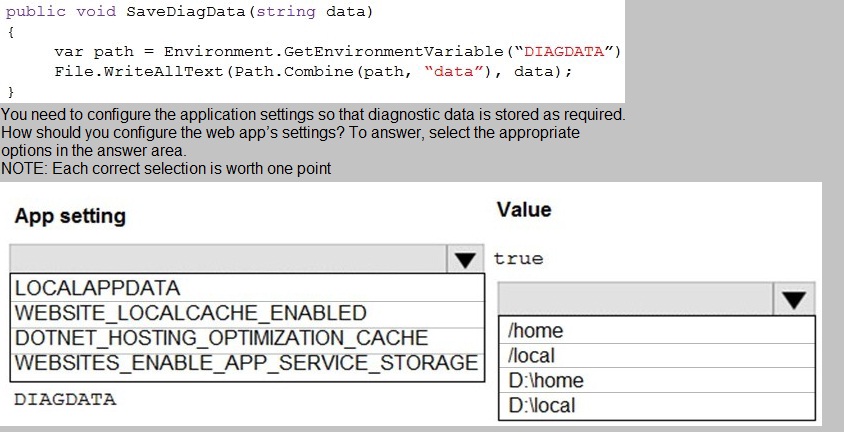Screen dimensions: 844x432
Task: Pick the D:\home value option
Action: tap(657, 380)
